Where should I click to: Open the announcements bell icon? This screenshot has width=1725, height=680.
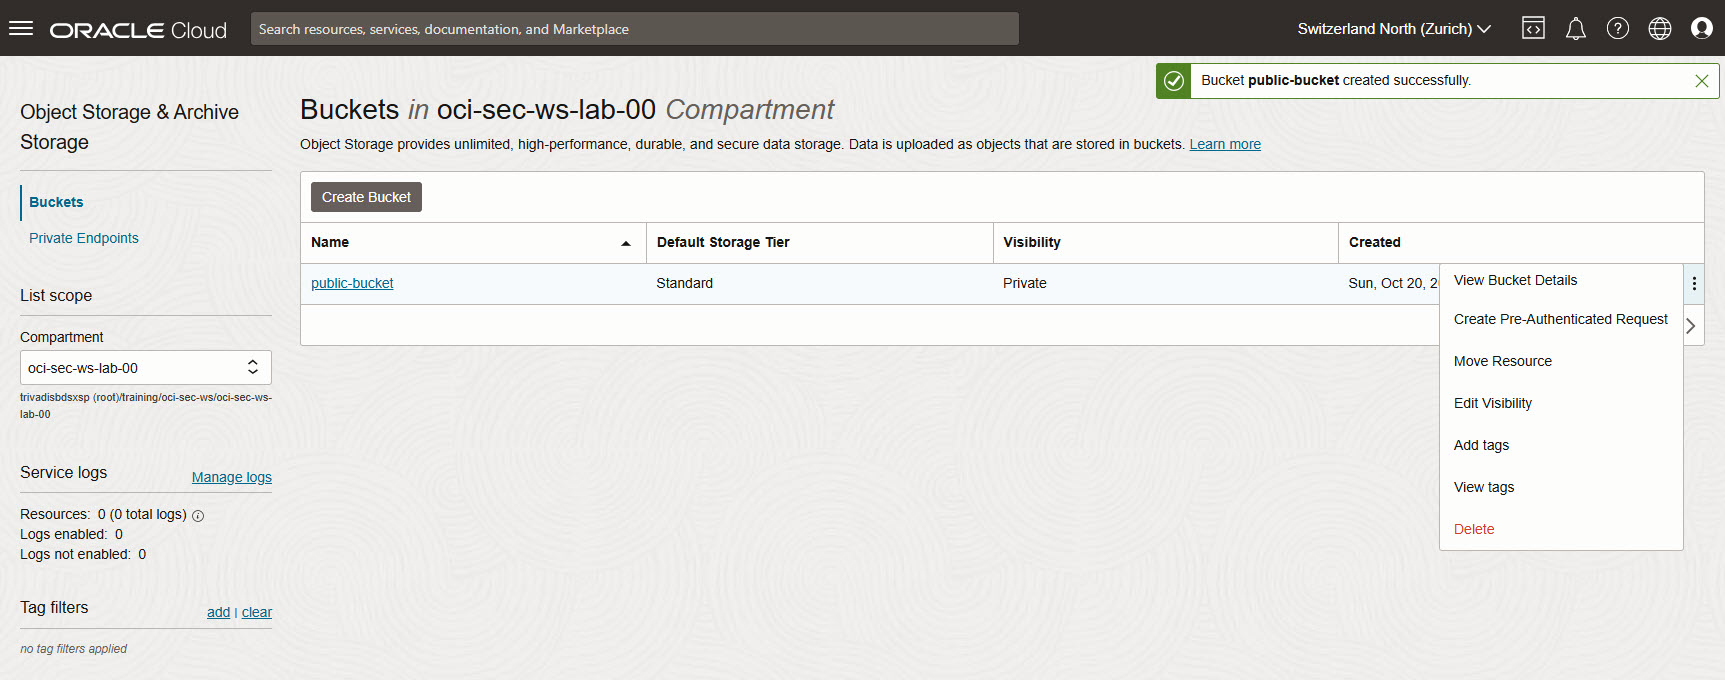tap(1576, 28)
